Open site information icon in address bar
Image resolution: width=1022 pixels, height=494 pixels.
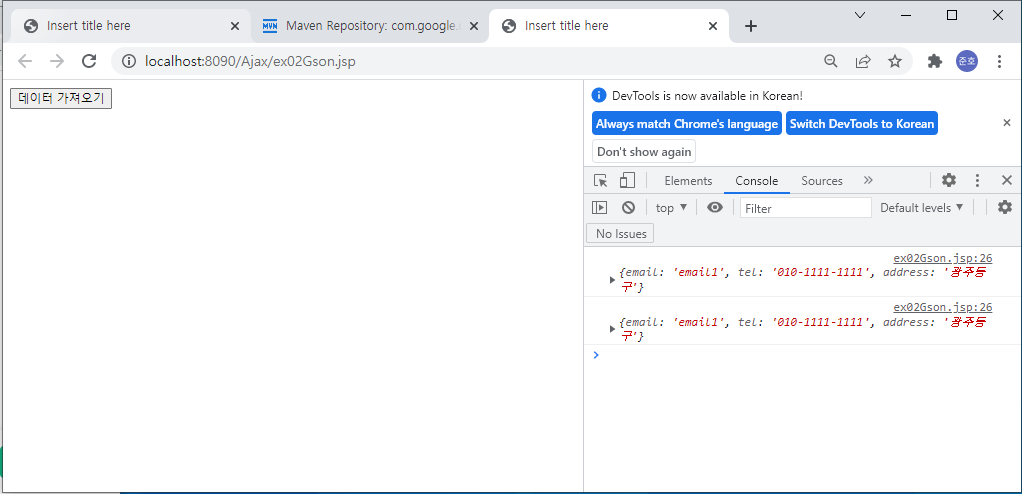coord(129,61)
